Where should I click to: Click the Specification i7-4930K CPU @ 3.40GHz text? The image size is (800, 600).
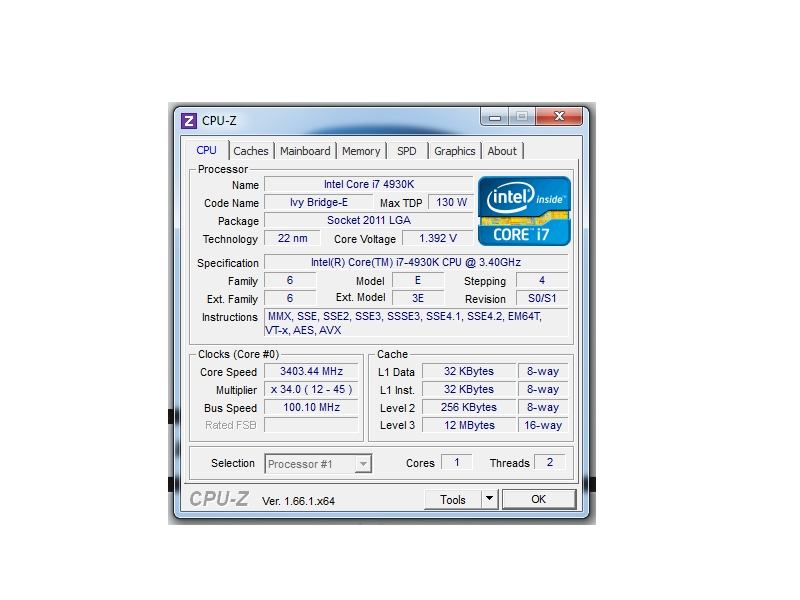click(416, 262)
